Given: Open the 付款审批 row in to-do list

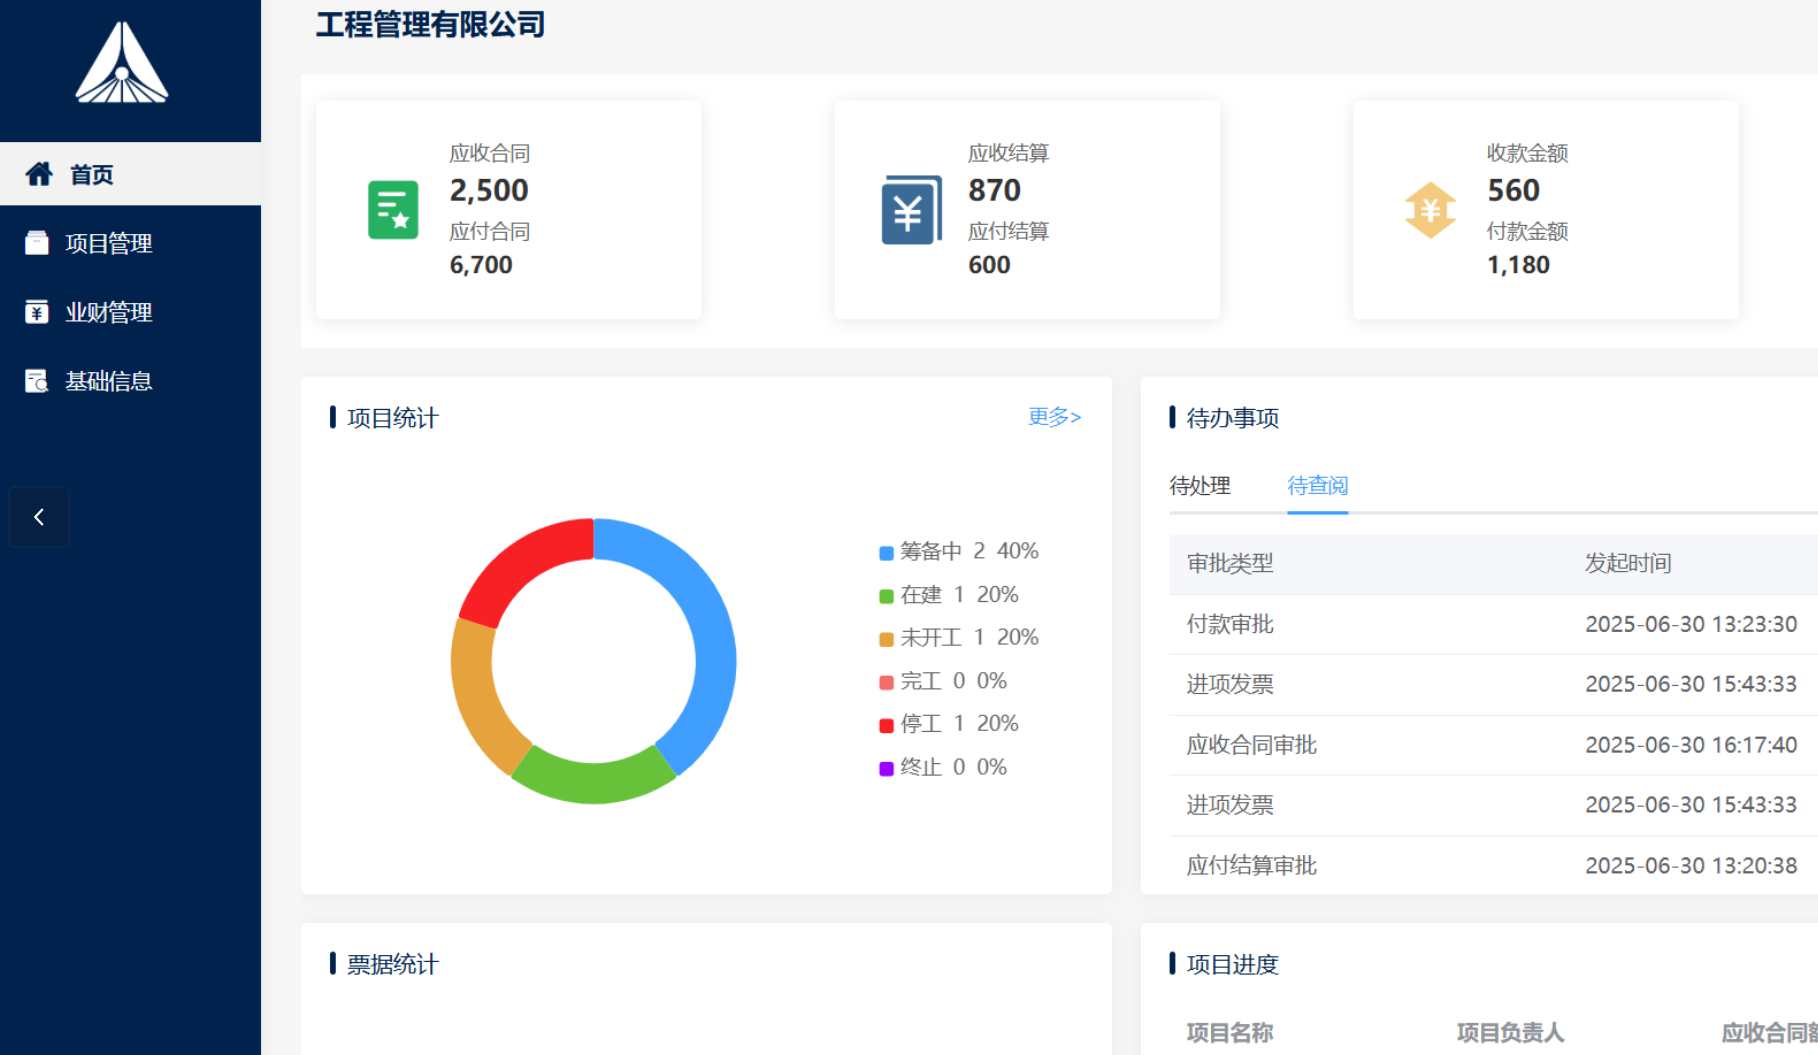Looking at the screenshot, I should pos(1230,624).
